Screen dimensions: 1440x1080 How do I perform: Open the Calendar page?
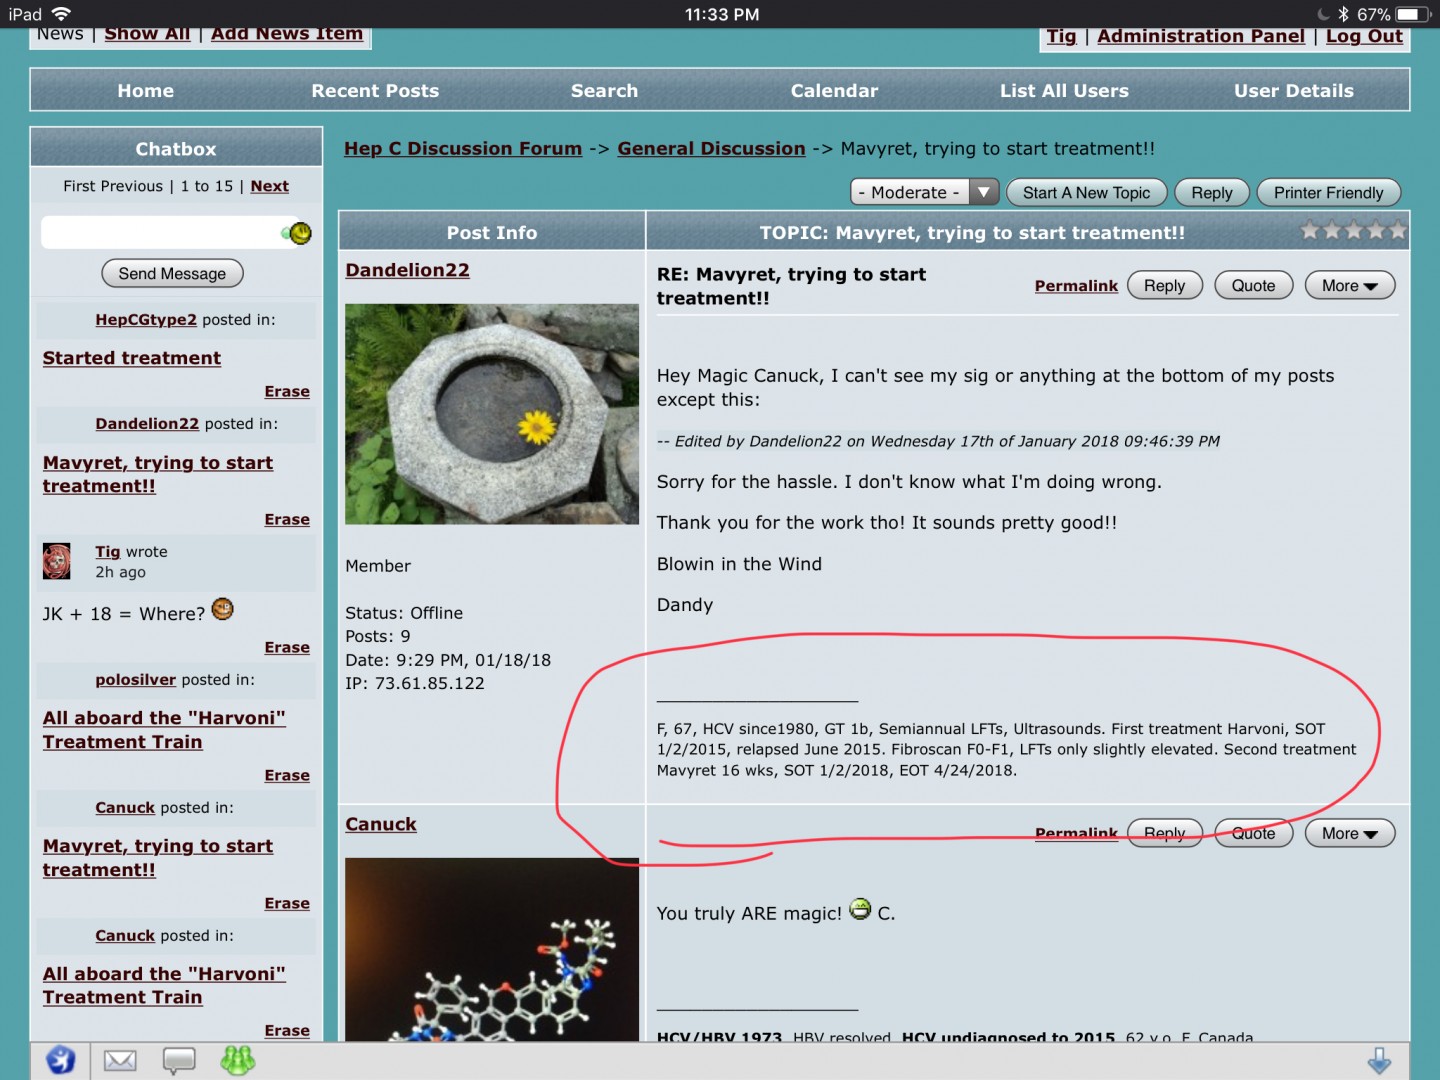coord(834,91)
